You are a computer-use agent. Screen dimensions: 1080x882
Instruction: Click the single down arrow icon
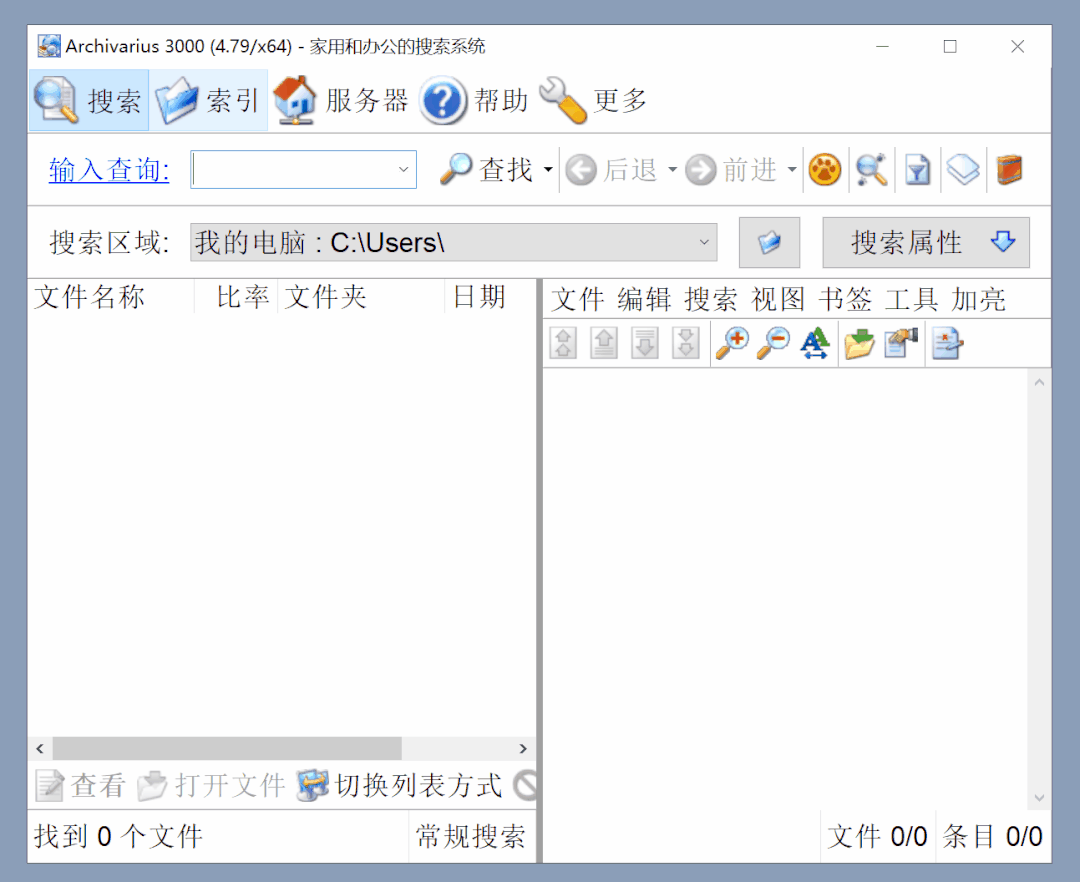[x=645, y=343]
